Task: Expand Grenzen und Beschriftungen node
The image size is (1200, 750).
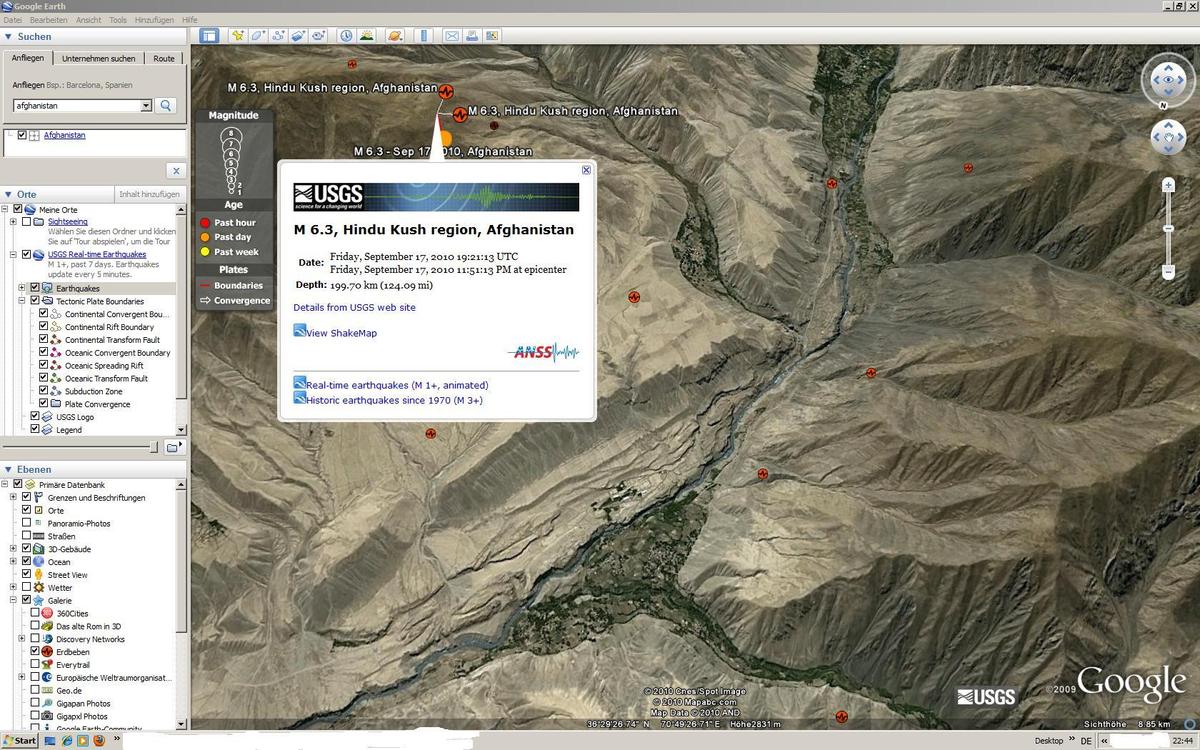Action: click(13, 498)
